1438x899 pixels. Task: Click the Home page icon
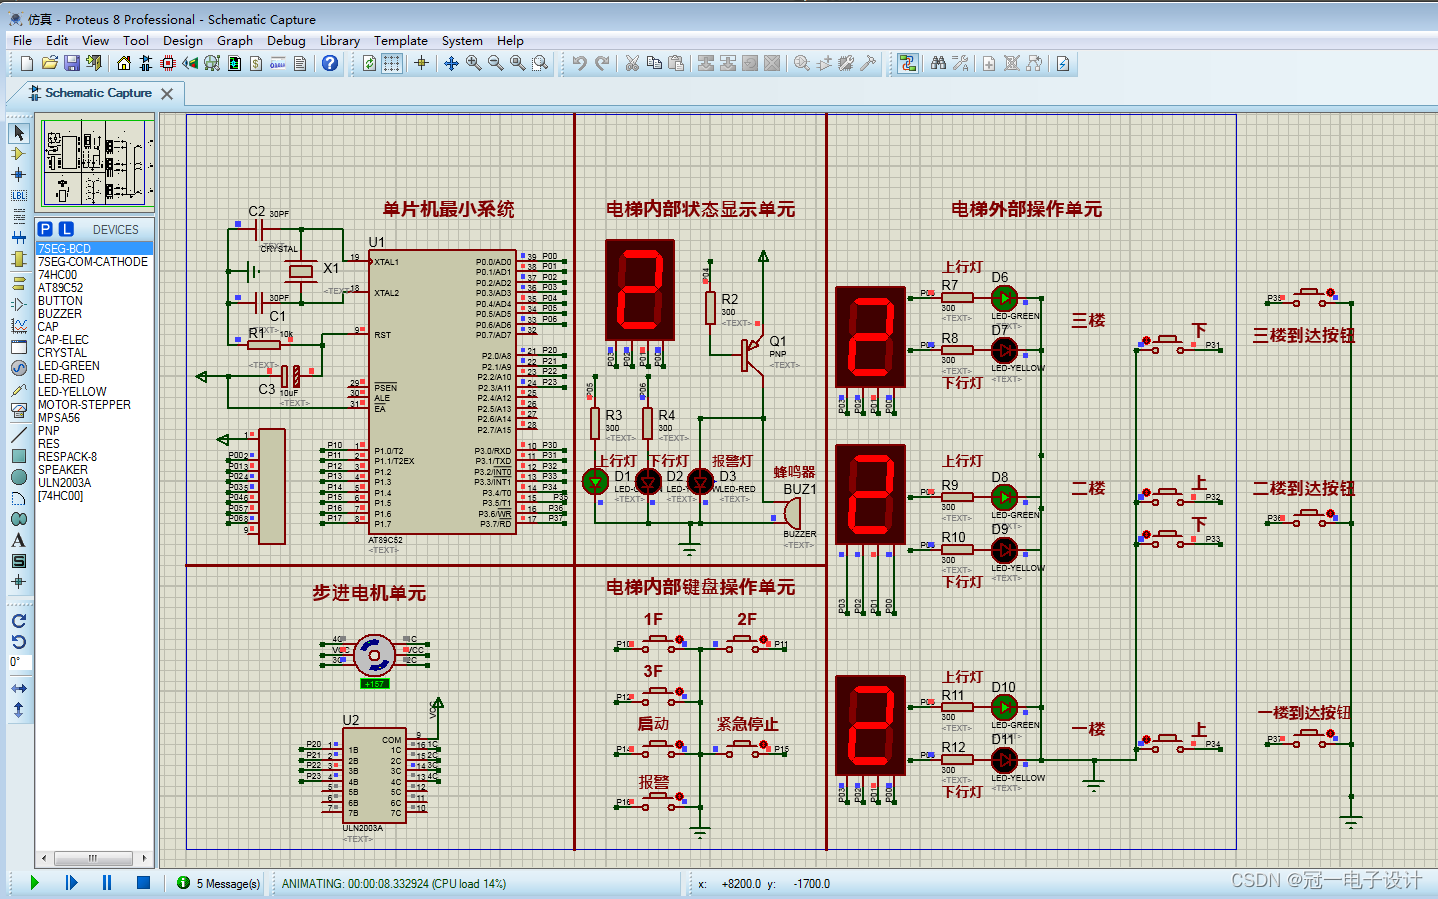point(123,63)
